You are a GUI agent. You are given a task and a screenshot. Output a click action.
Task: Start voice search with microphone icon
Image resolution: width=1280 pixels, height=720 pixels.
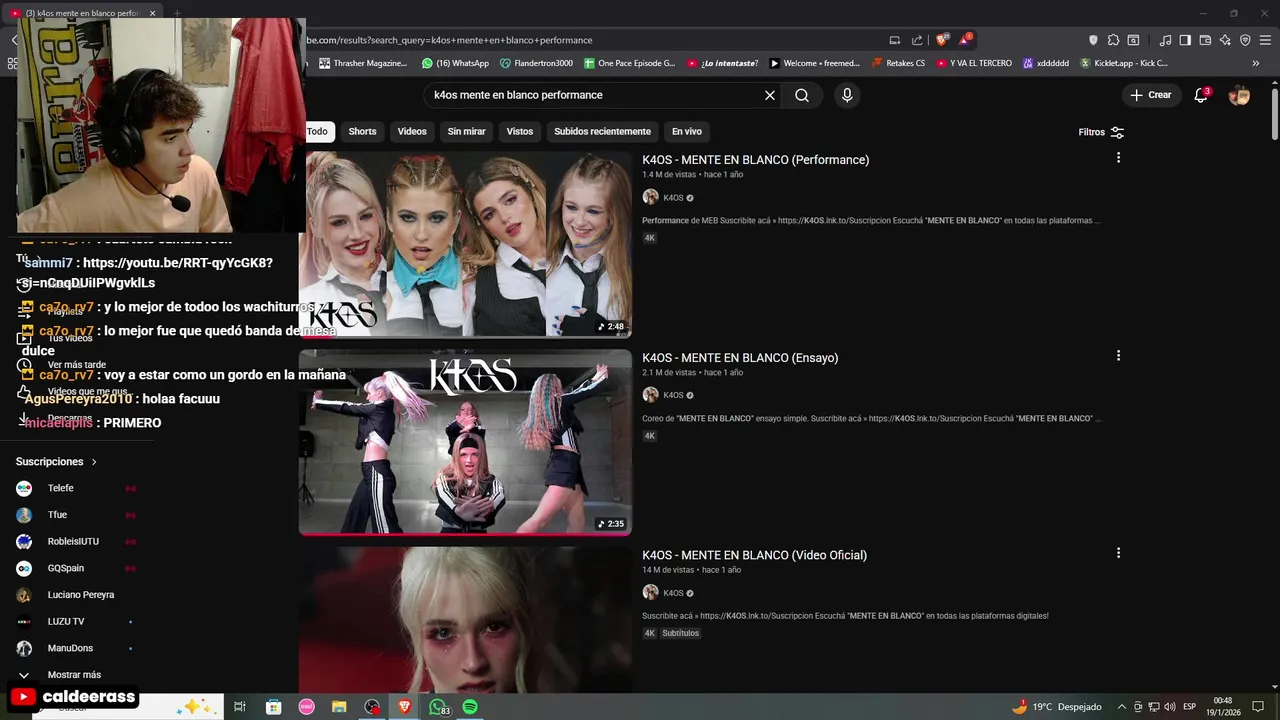[x=847, y=95]
